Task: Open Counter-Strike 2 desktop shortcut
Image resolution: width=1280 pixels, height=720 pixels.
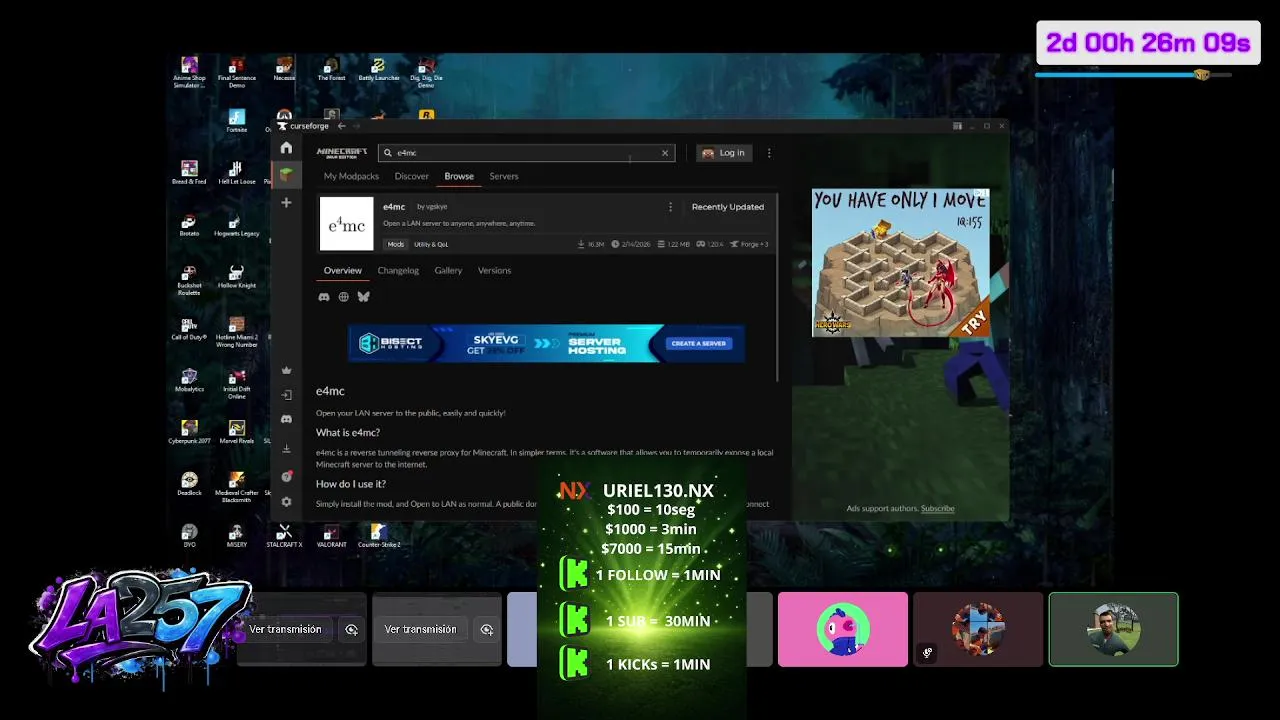Action: [379, 537]
